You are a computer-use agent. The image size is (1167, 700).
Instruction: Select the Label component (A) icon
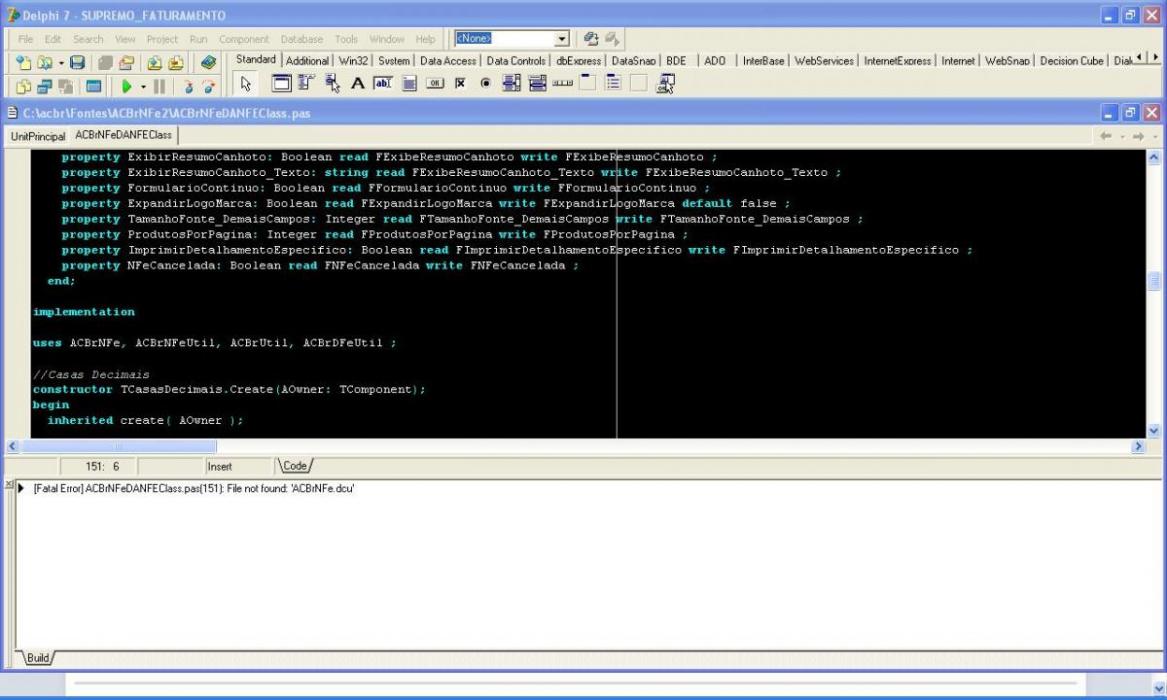[357, 84]
